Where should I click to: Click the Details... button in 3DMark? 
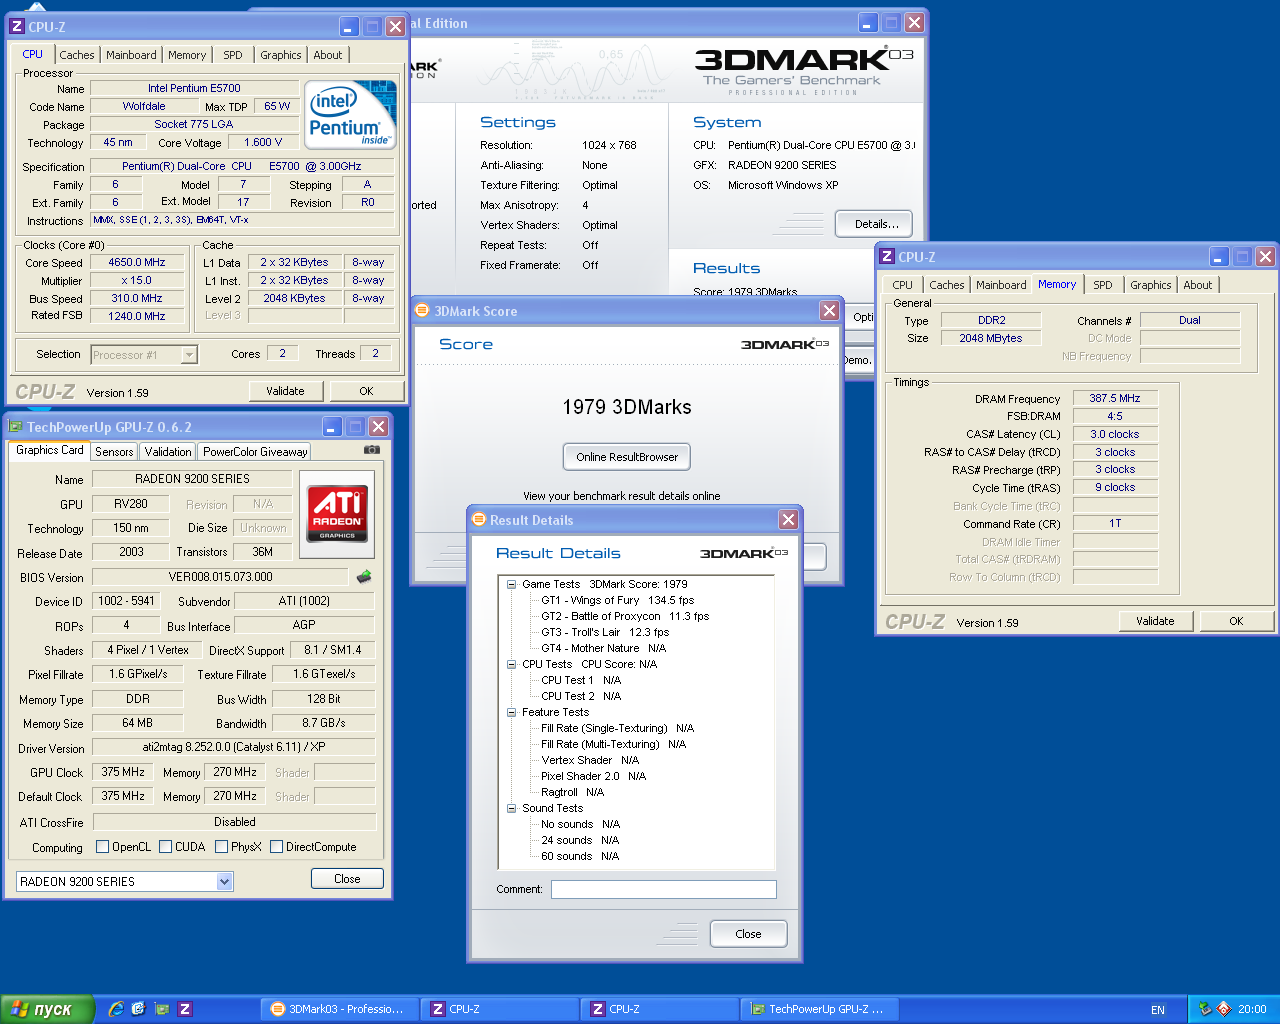(876, 224)
